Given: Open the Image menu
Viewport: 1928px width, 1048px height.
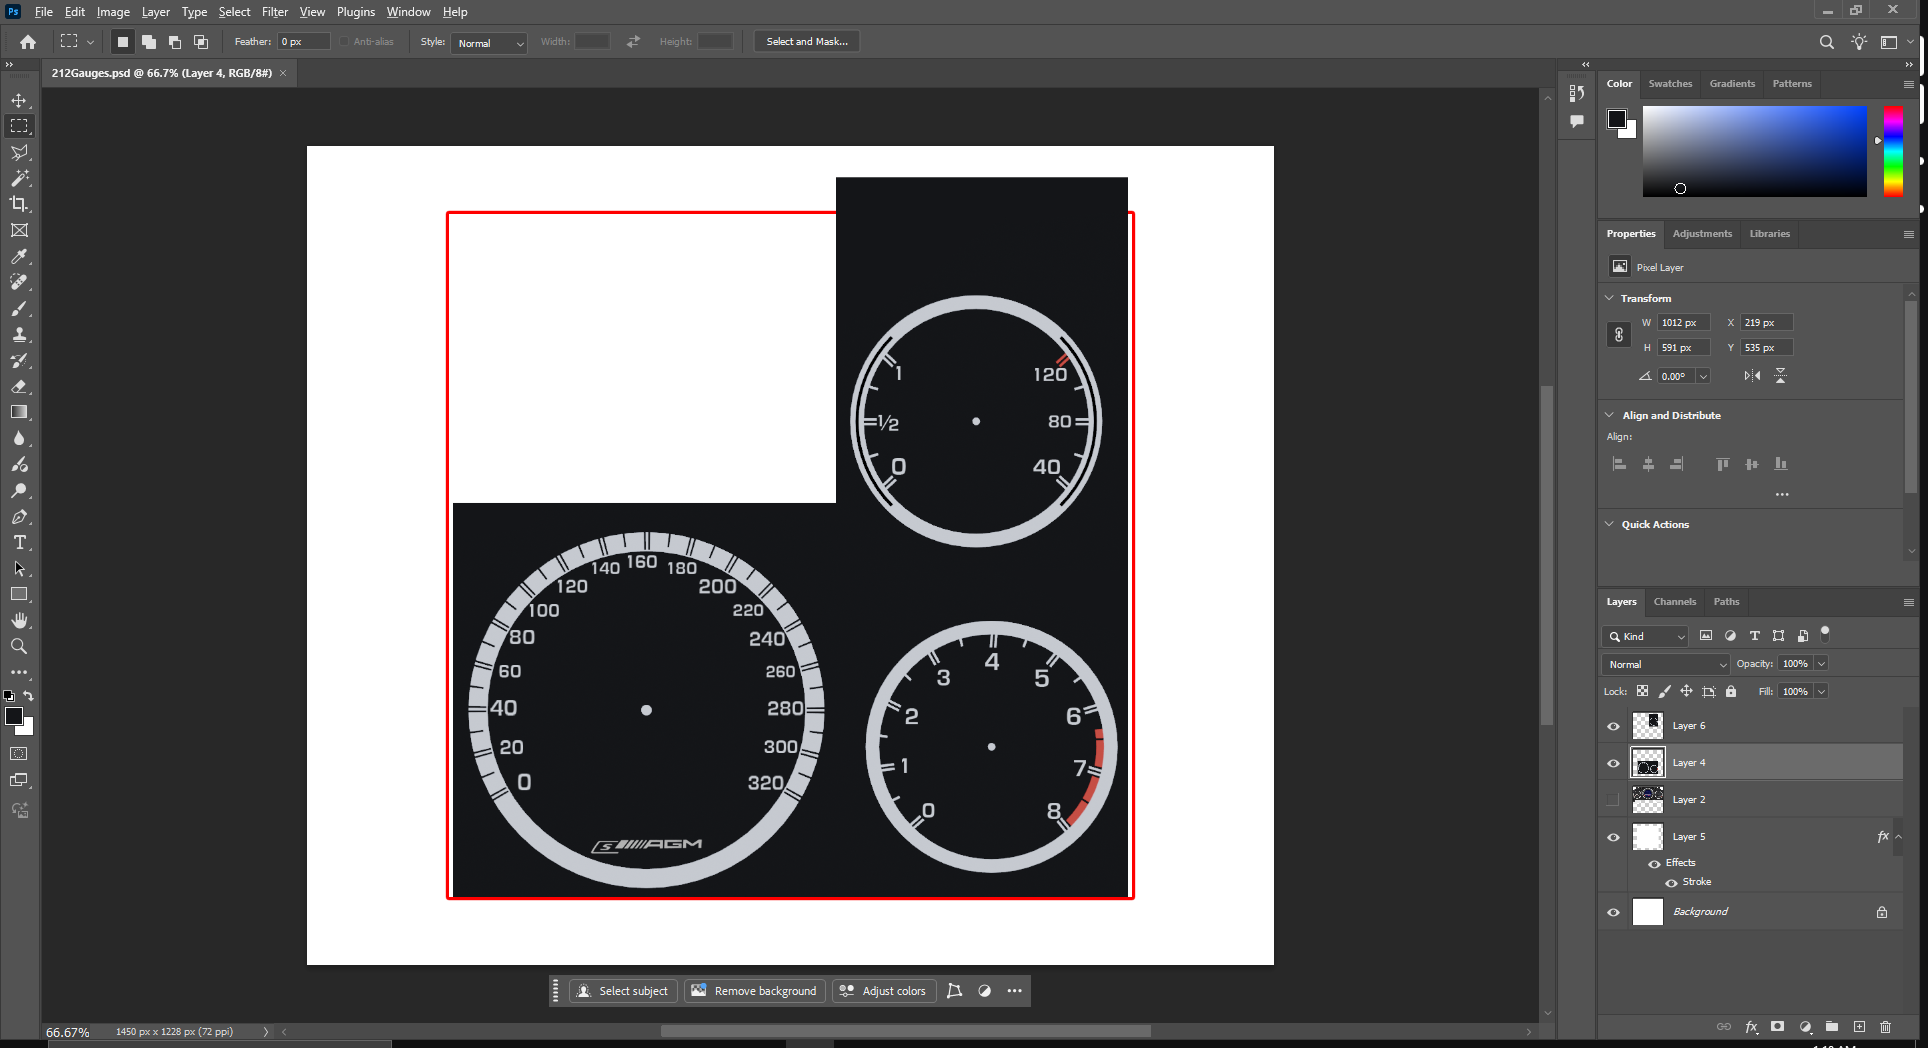Looking at the screenshot, I should click(x=113, y=12).
